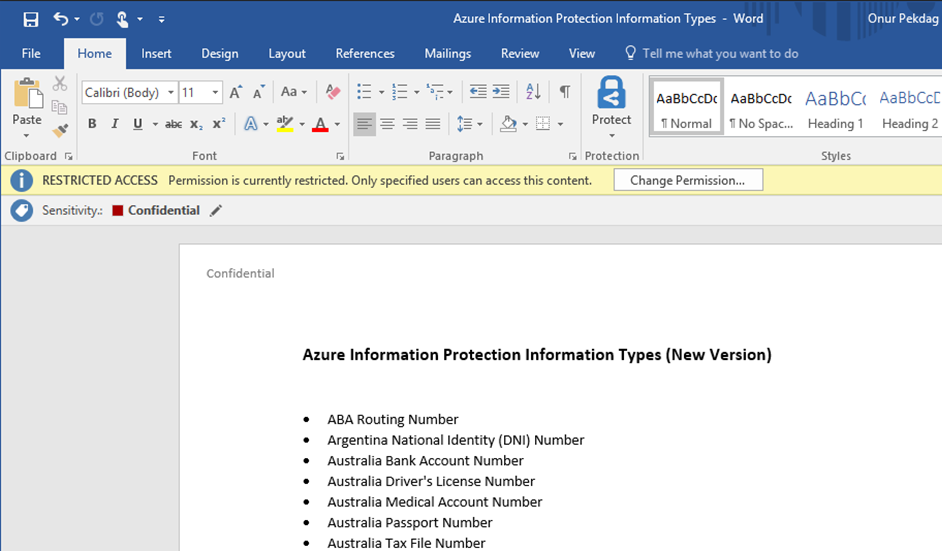Apply paragraph Shading paint bucket
Viewport: 942px width, 551px height.
click(508, 124)
